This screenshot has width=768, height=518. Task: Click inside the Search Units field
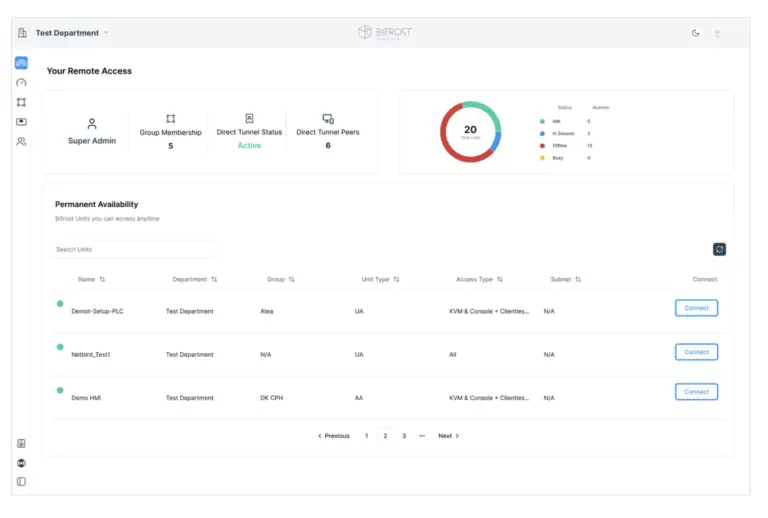pyautogui.click(x=132, y=249)
